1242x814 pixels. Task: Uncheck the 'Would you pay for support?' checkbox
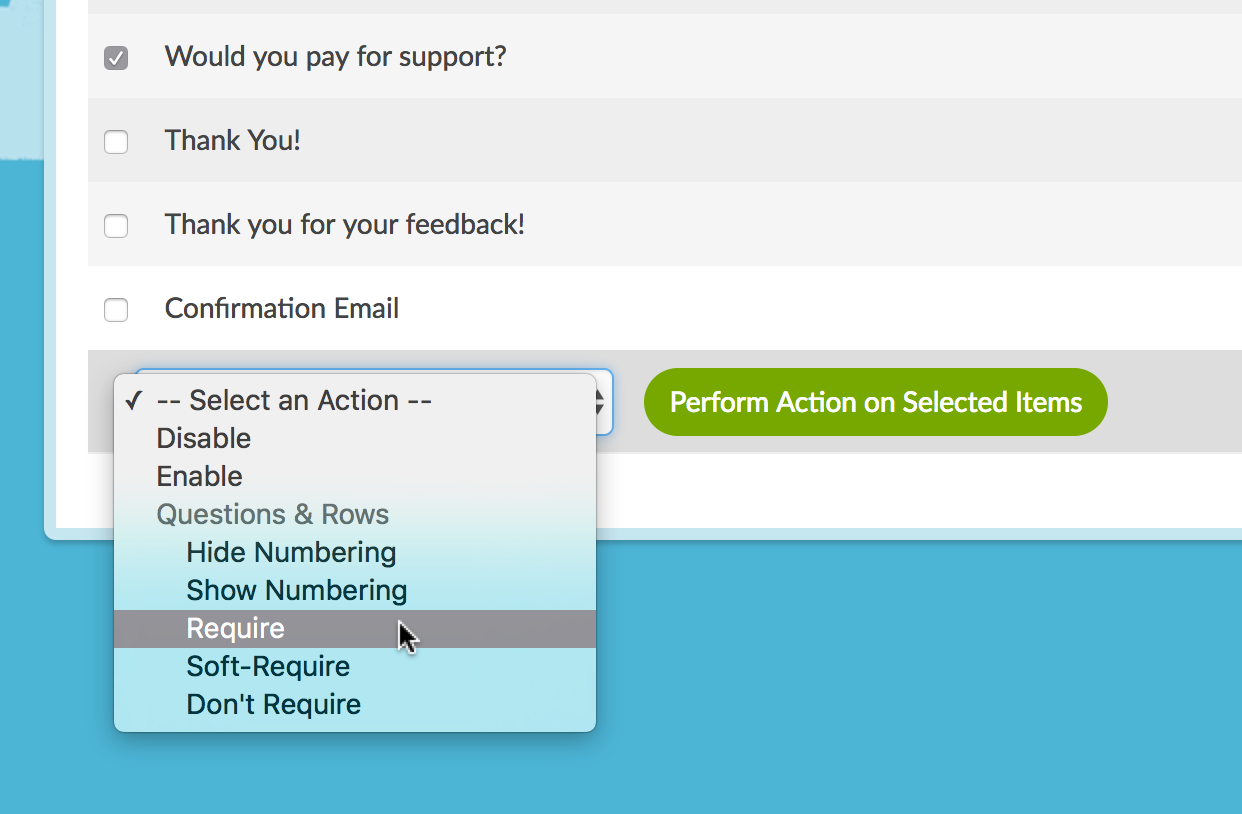[x=116, y=58]
